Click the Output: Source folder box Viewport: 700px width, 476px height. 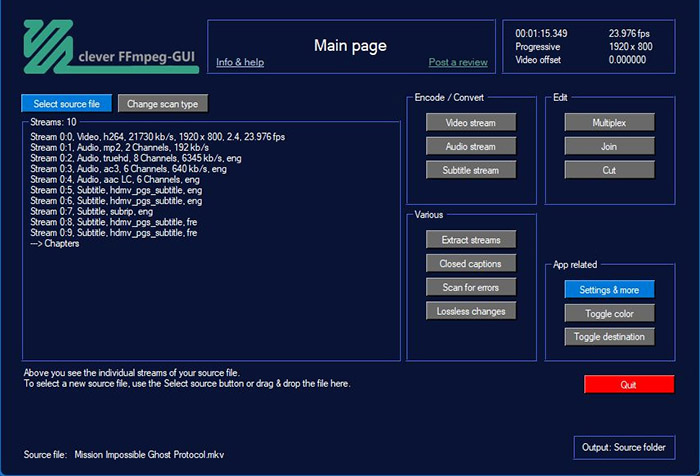pyautogui.click(x=624, y=447)
